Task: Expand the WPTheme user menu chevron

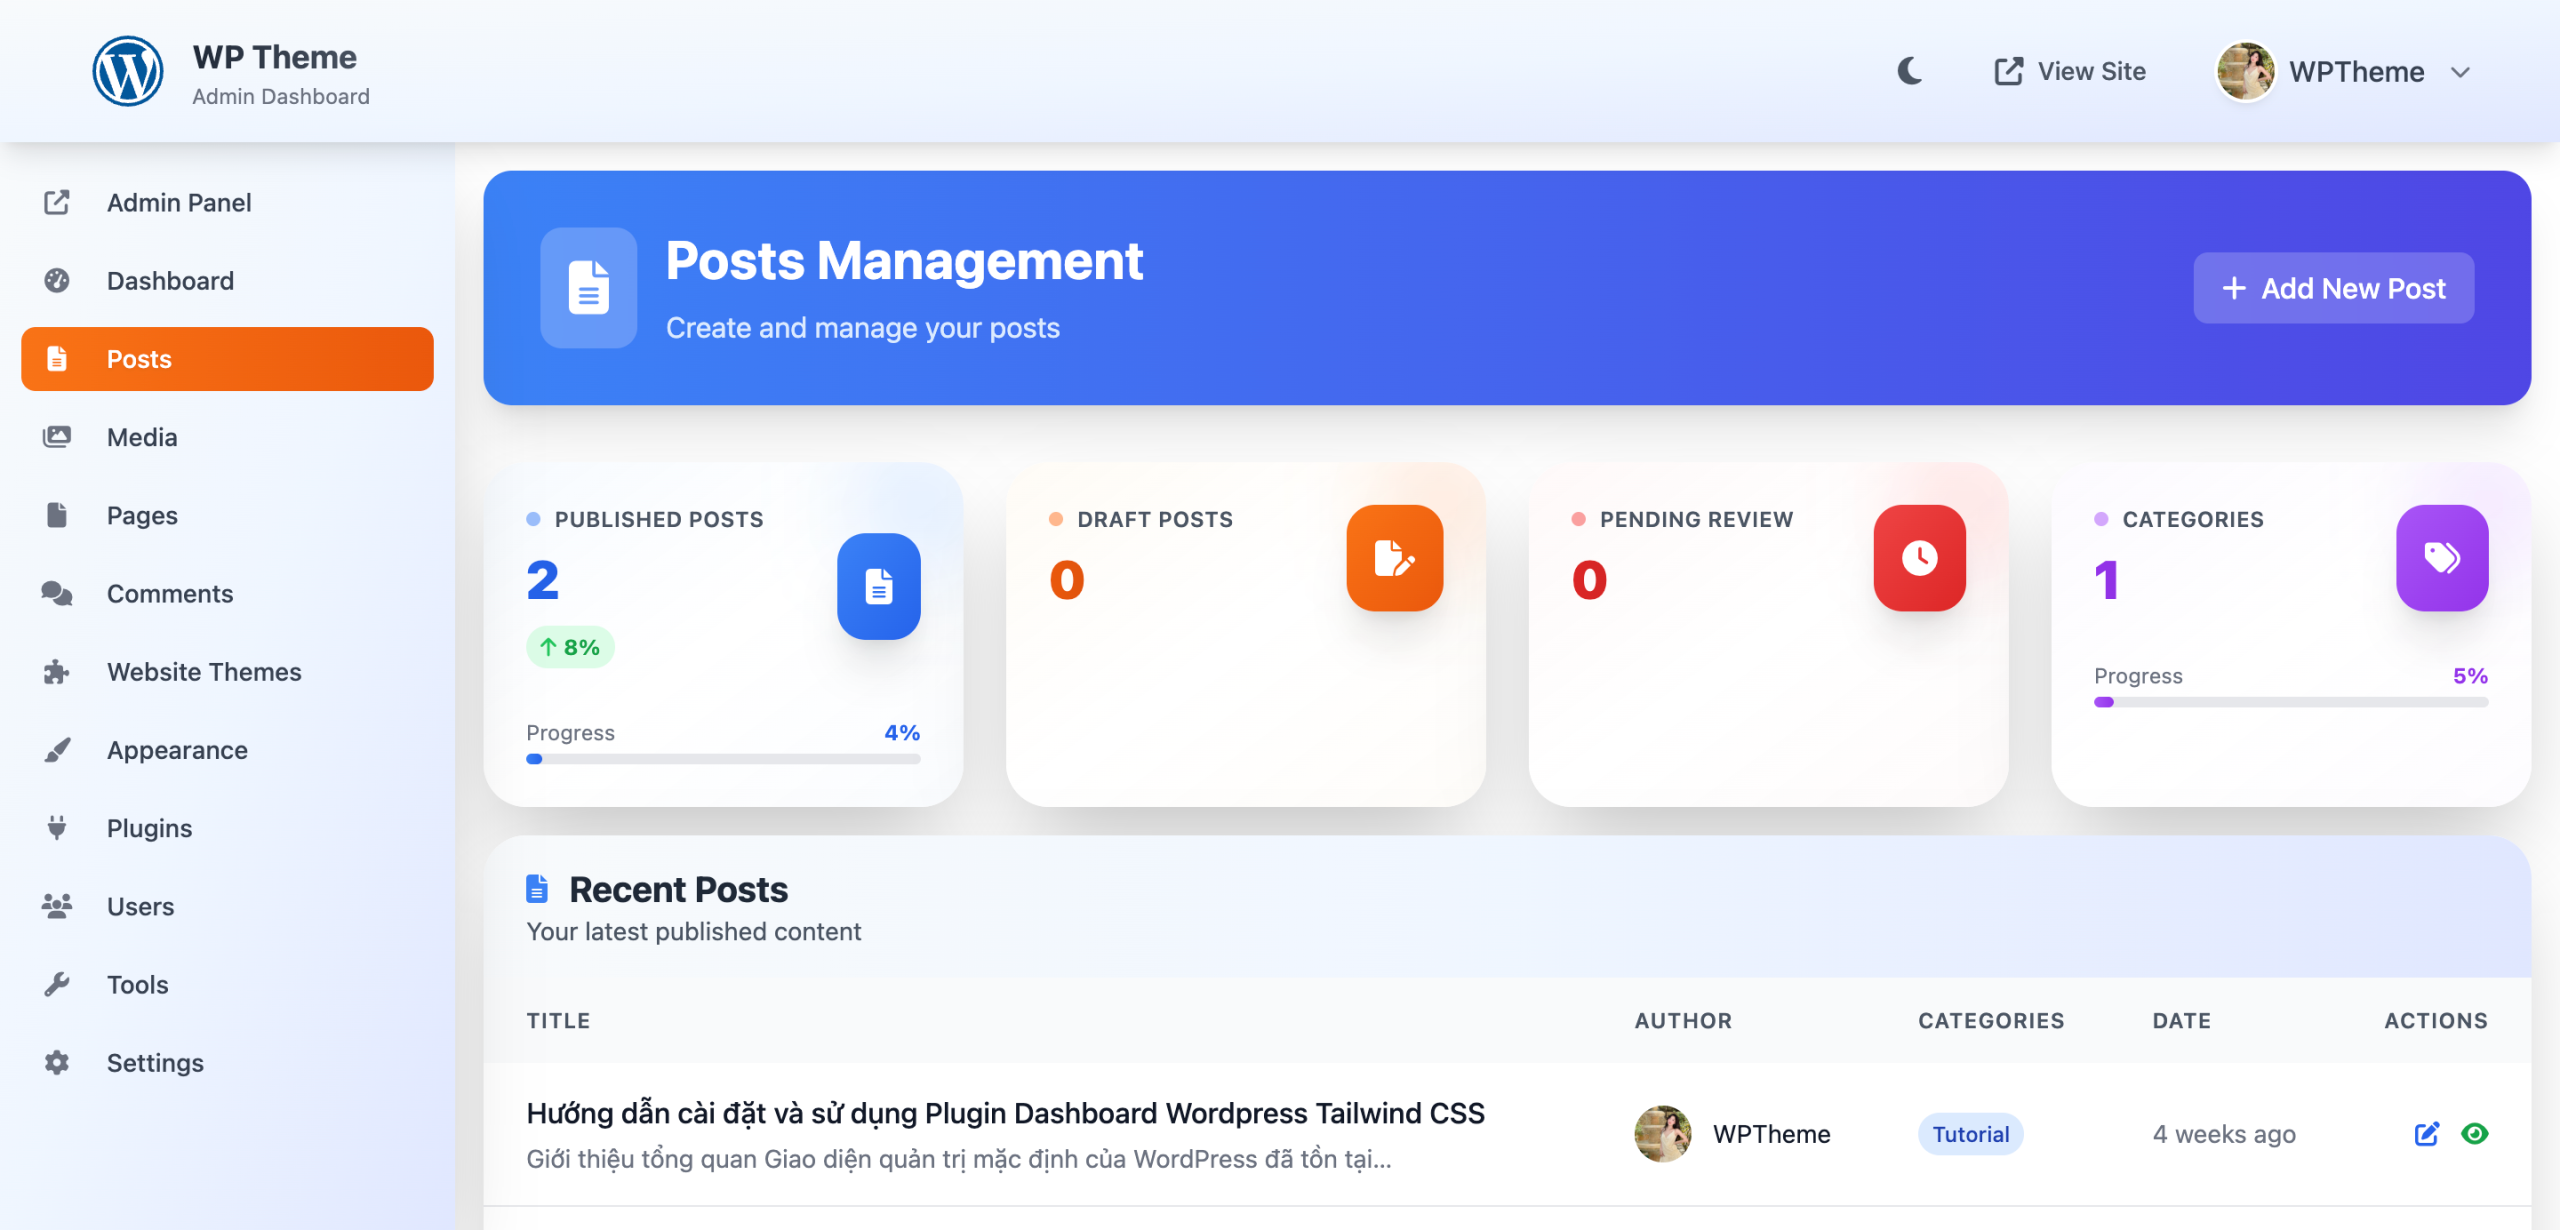Action: tap(2461, 72)
